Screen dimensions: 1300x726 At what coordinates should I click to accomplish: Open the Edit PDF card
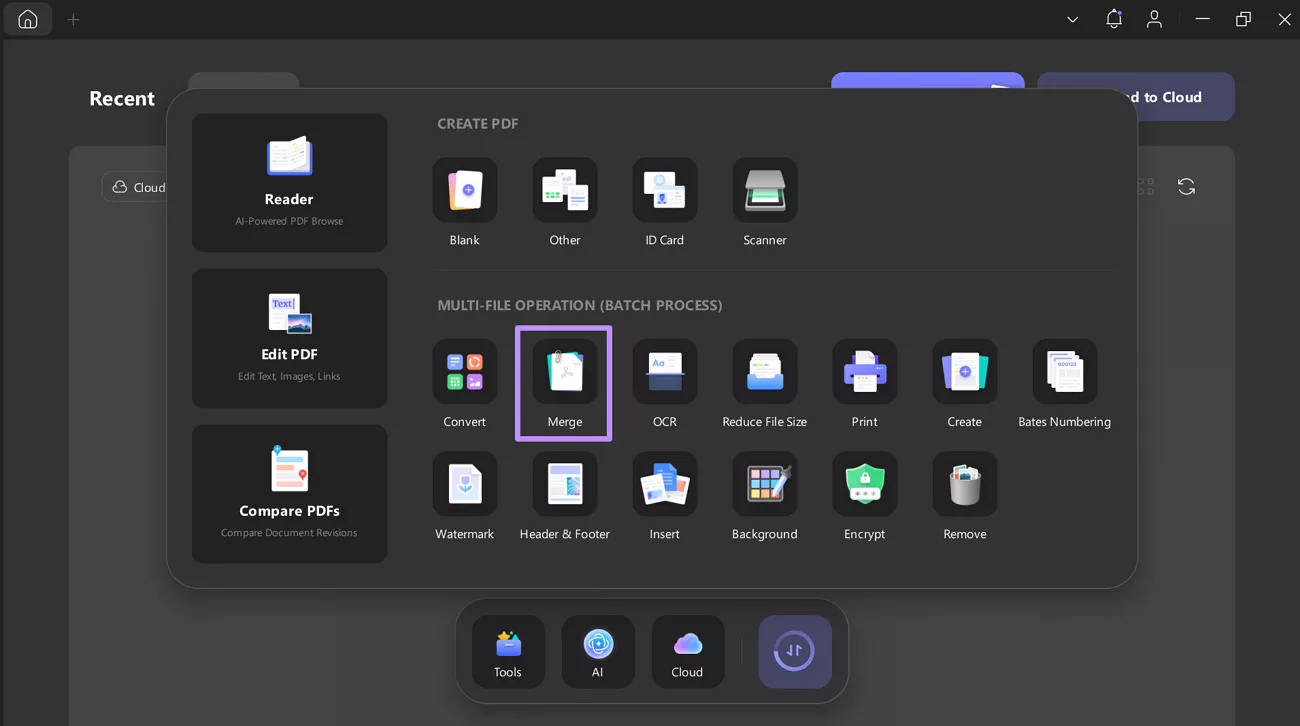click(289, 338)
